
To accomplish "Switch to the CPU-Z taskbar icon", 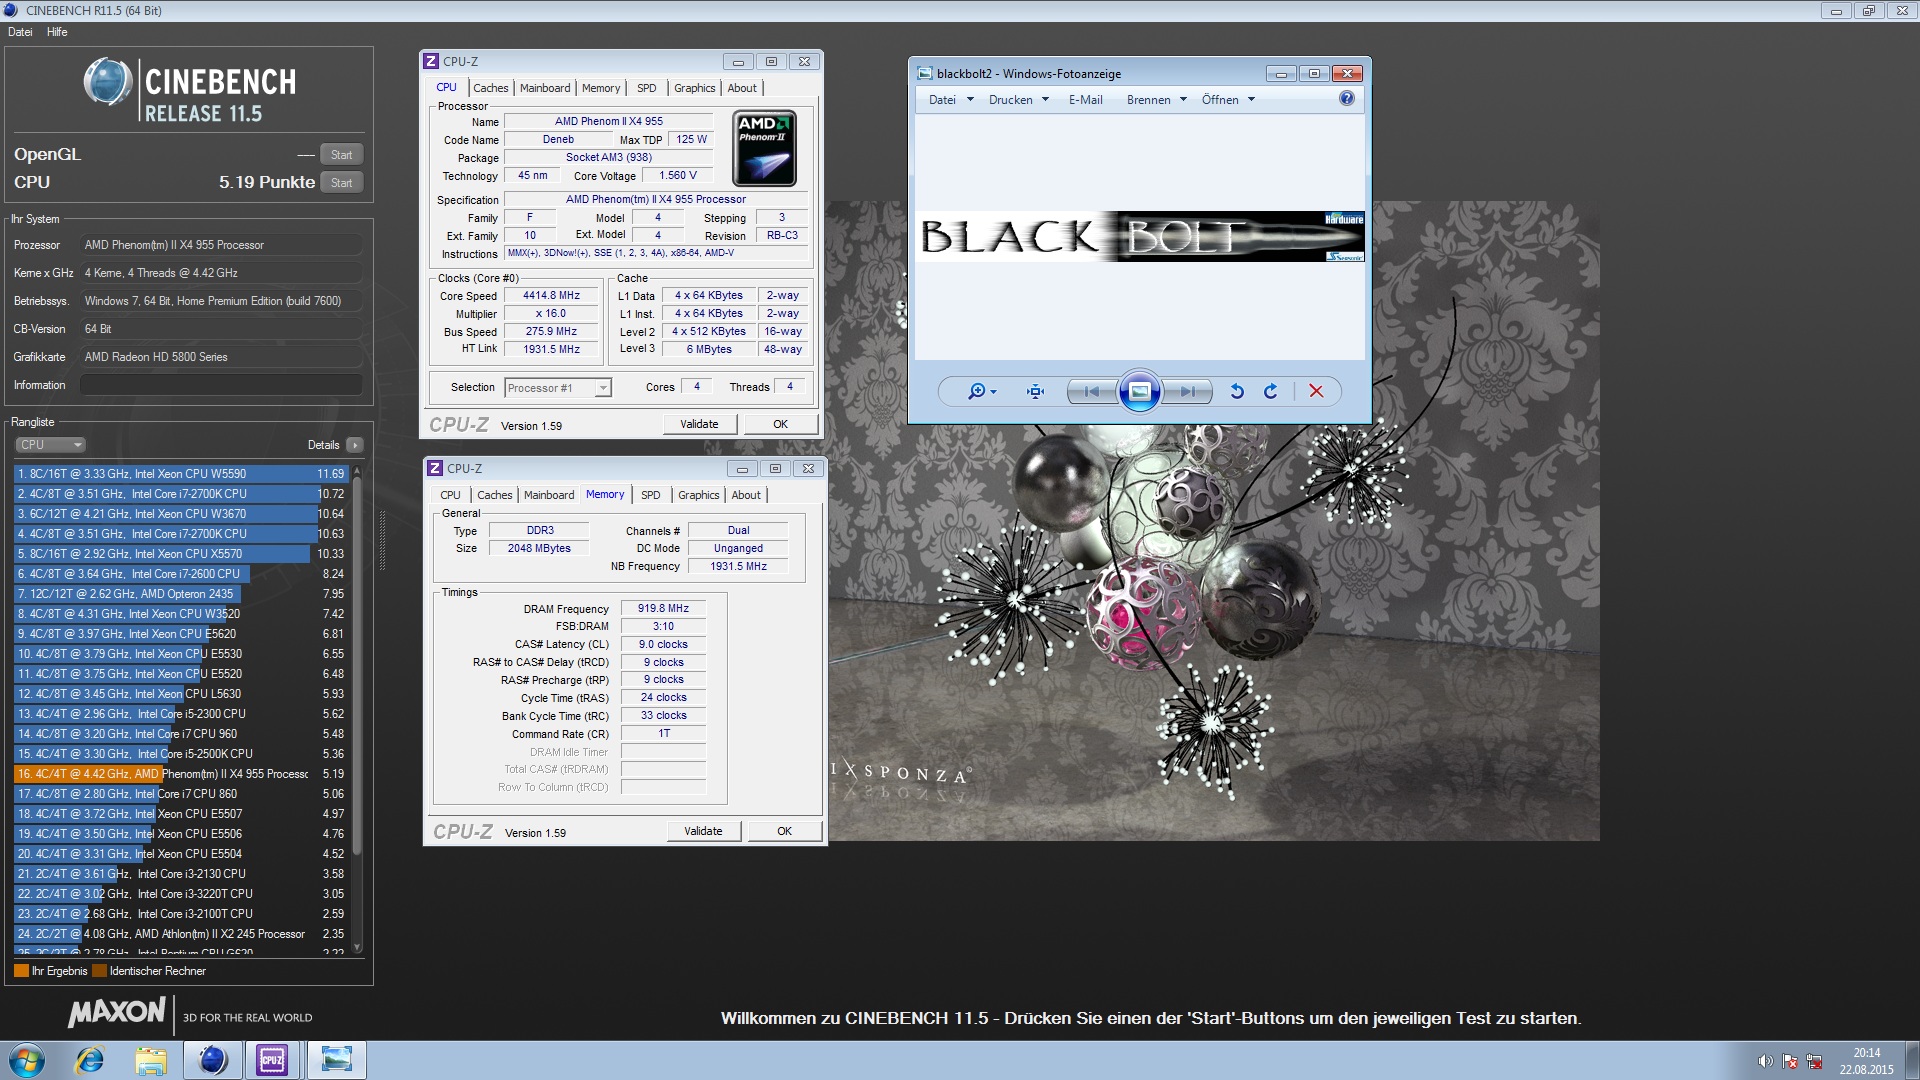I will (x=272, y=1060).
